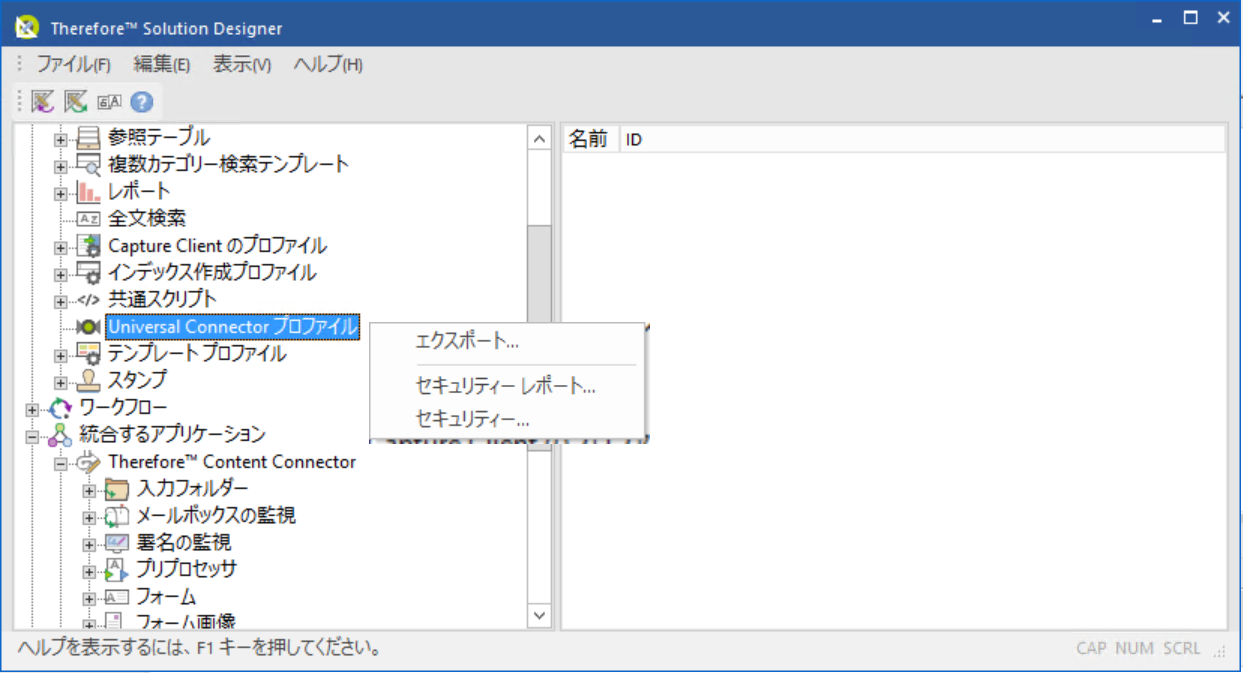Collapse the 統合するアプリケーション node
Image resolution: width=1243 pixels, height=673 pixels.
(x=32, y=436)
